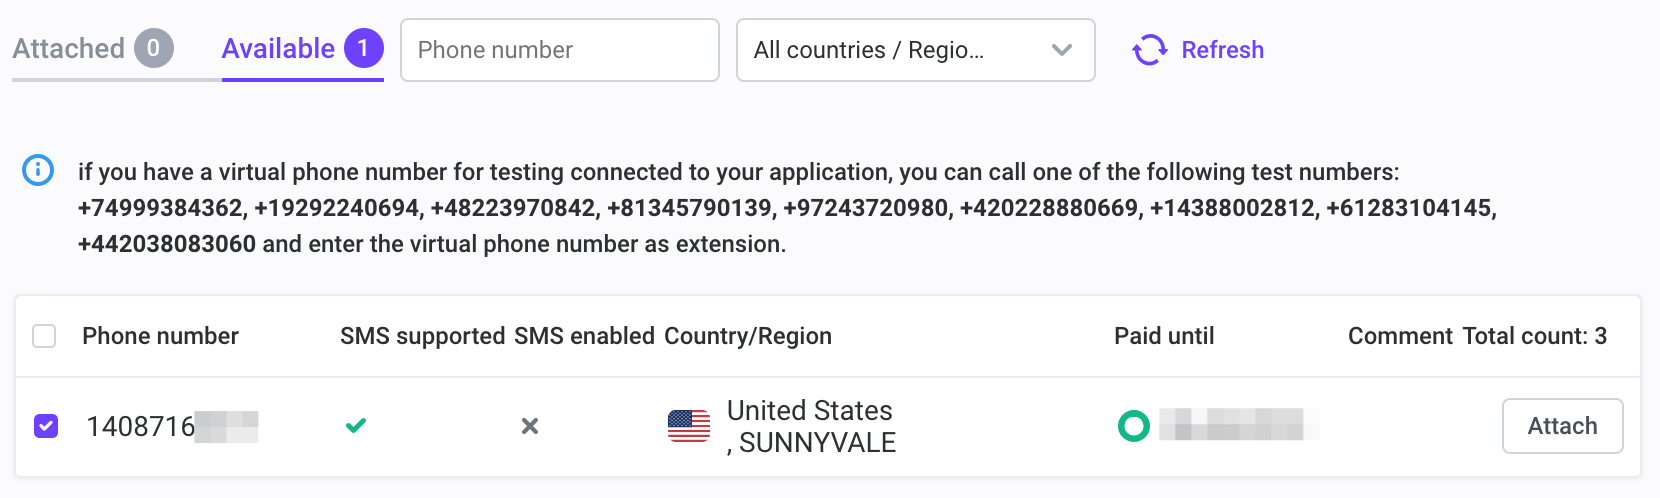
Task: Click the Refresh circular arrows icon
Action: pyautogui.click(x=1149, y=50)
